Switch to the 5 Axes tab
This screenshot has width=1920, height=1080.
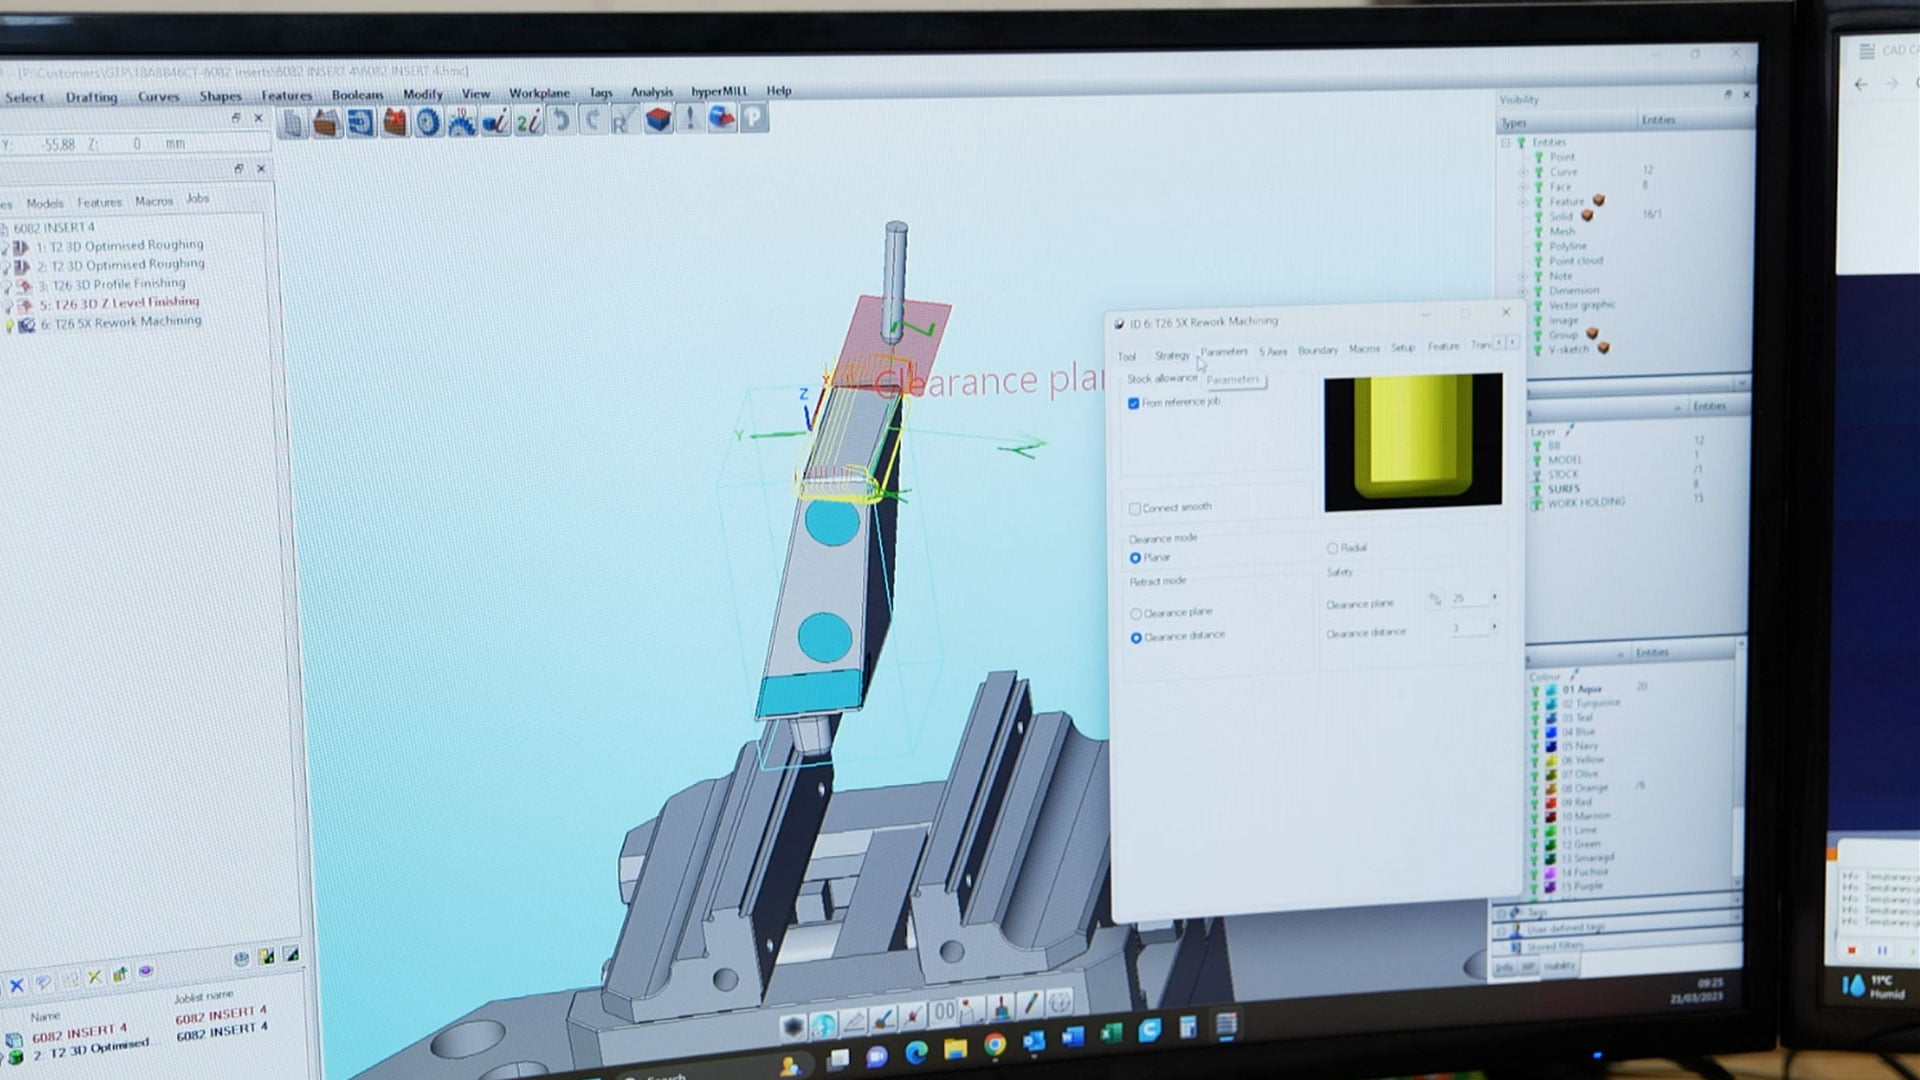click(x=1272, y=351)
